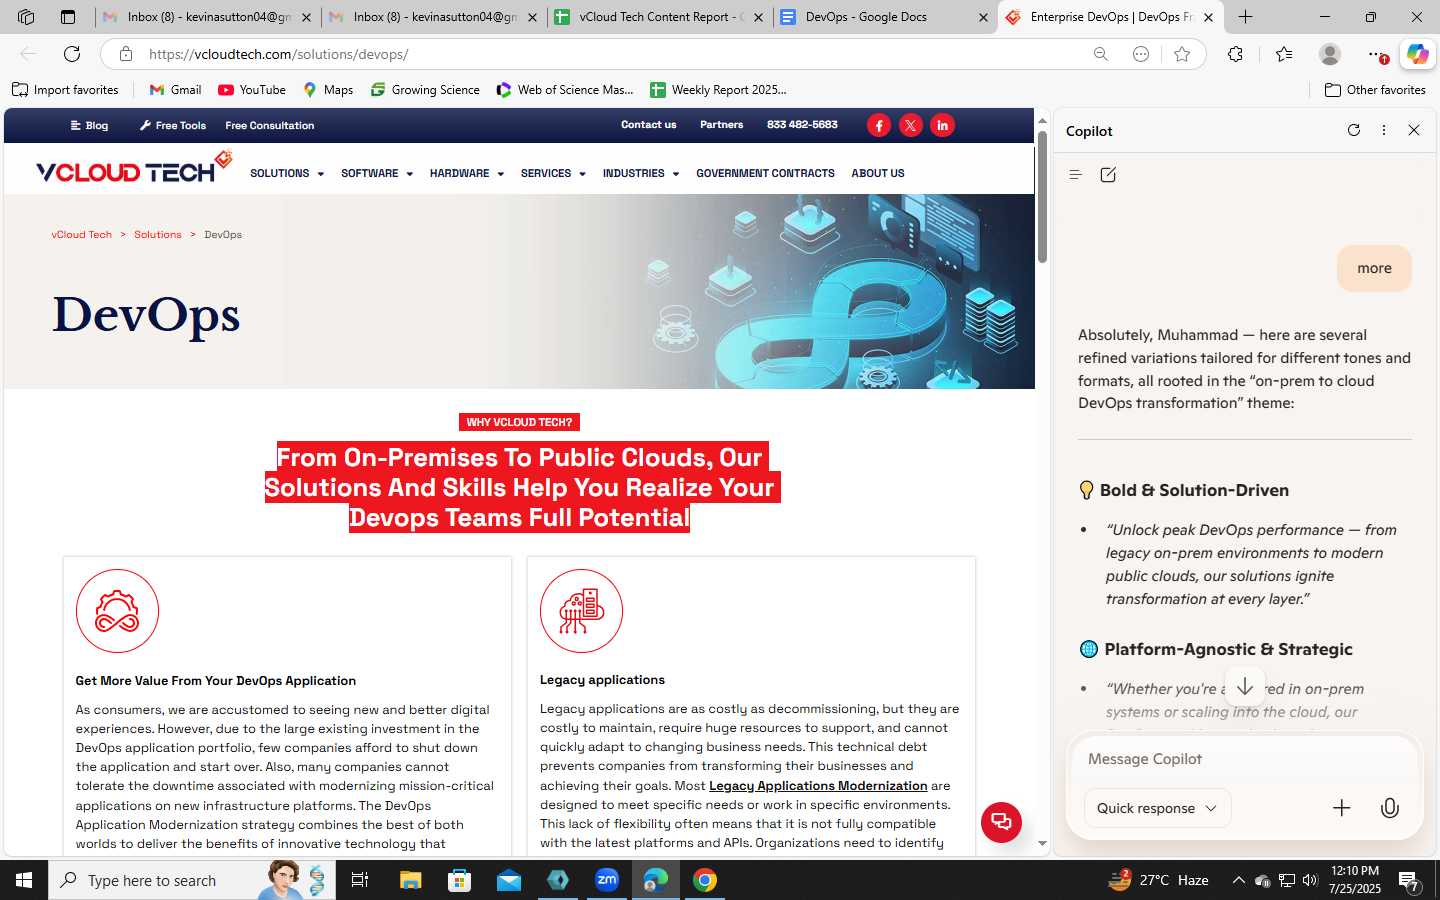This screenshot has width=1440, height=900.
Task: Add this page to favorites star
Action: [1182, 54]
